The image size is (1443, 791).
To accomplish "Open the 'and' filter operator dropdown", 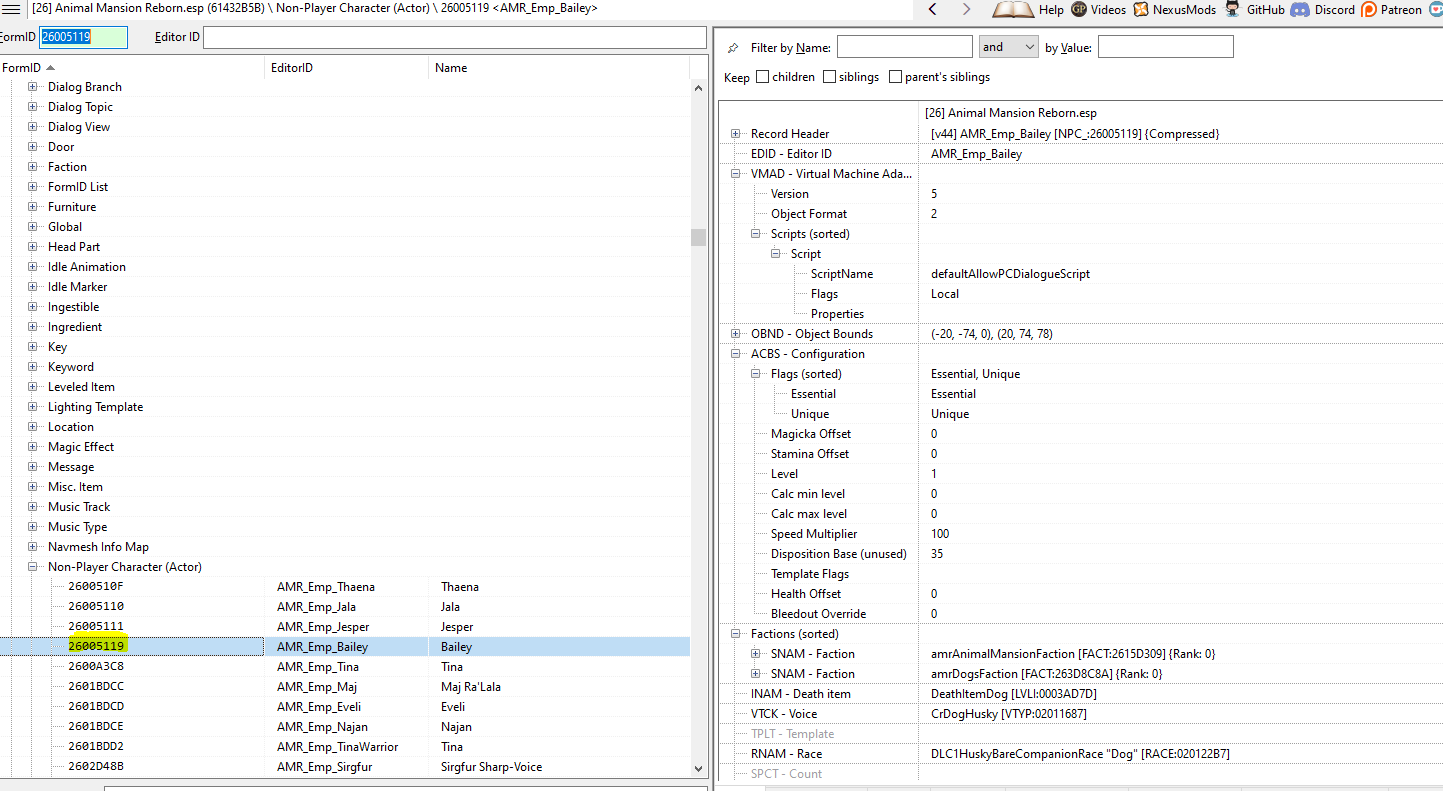I will [x=1008, y=47].
